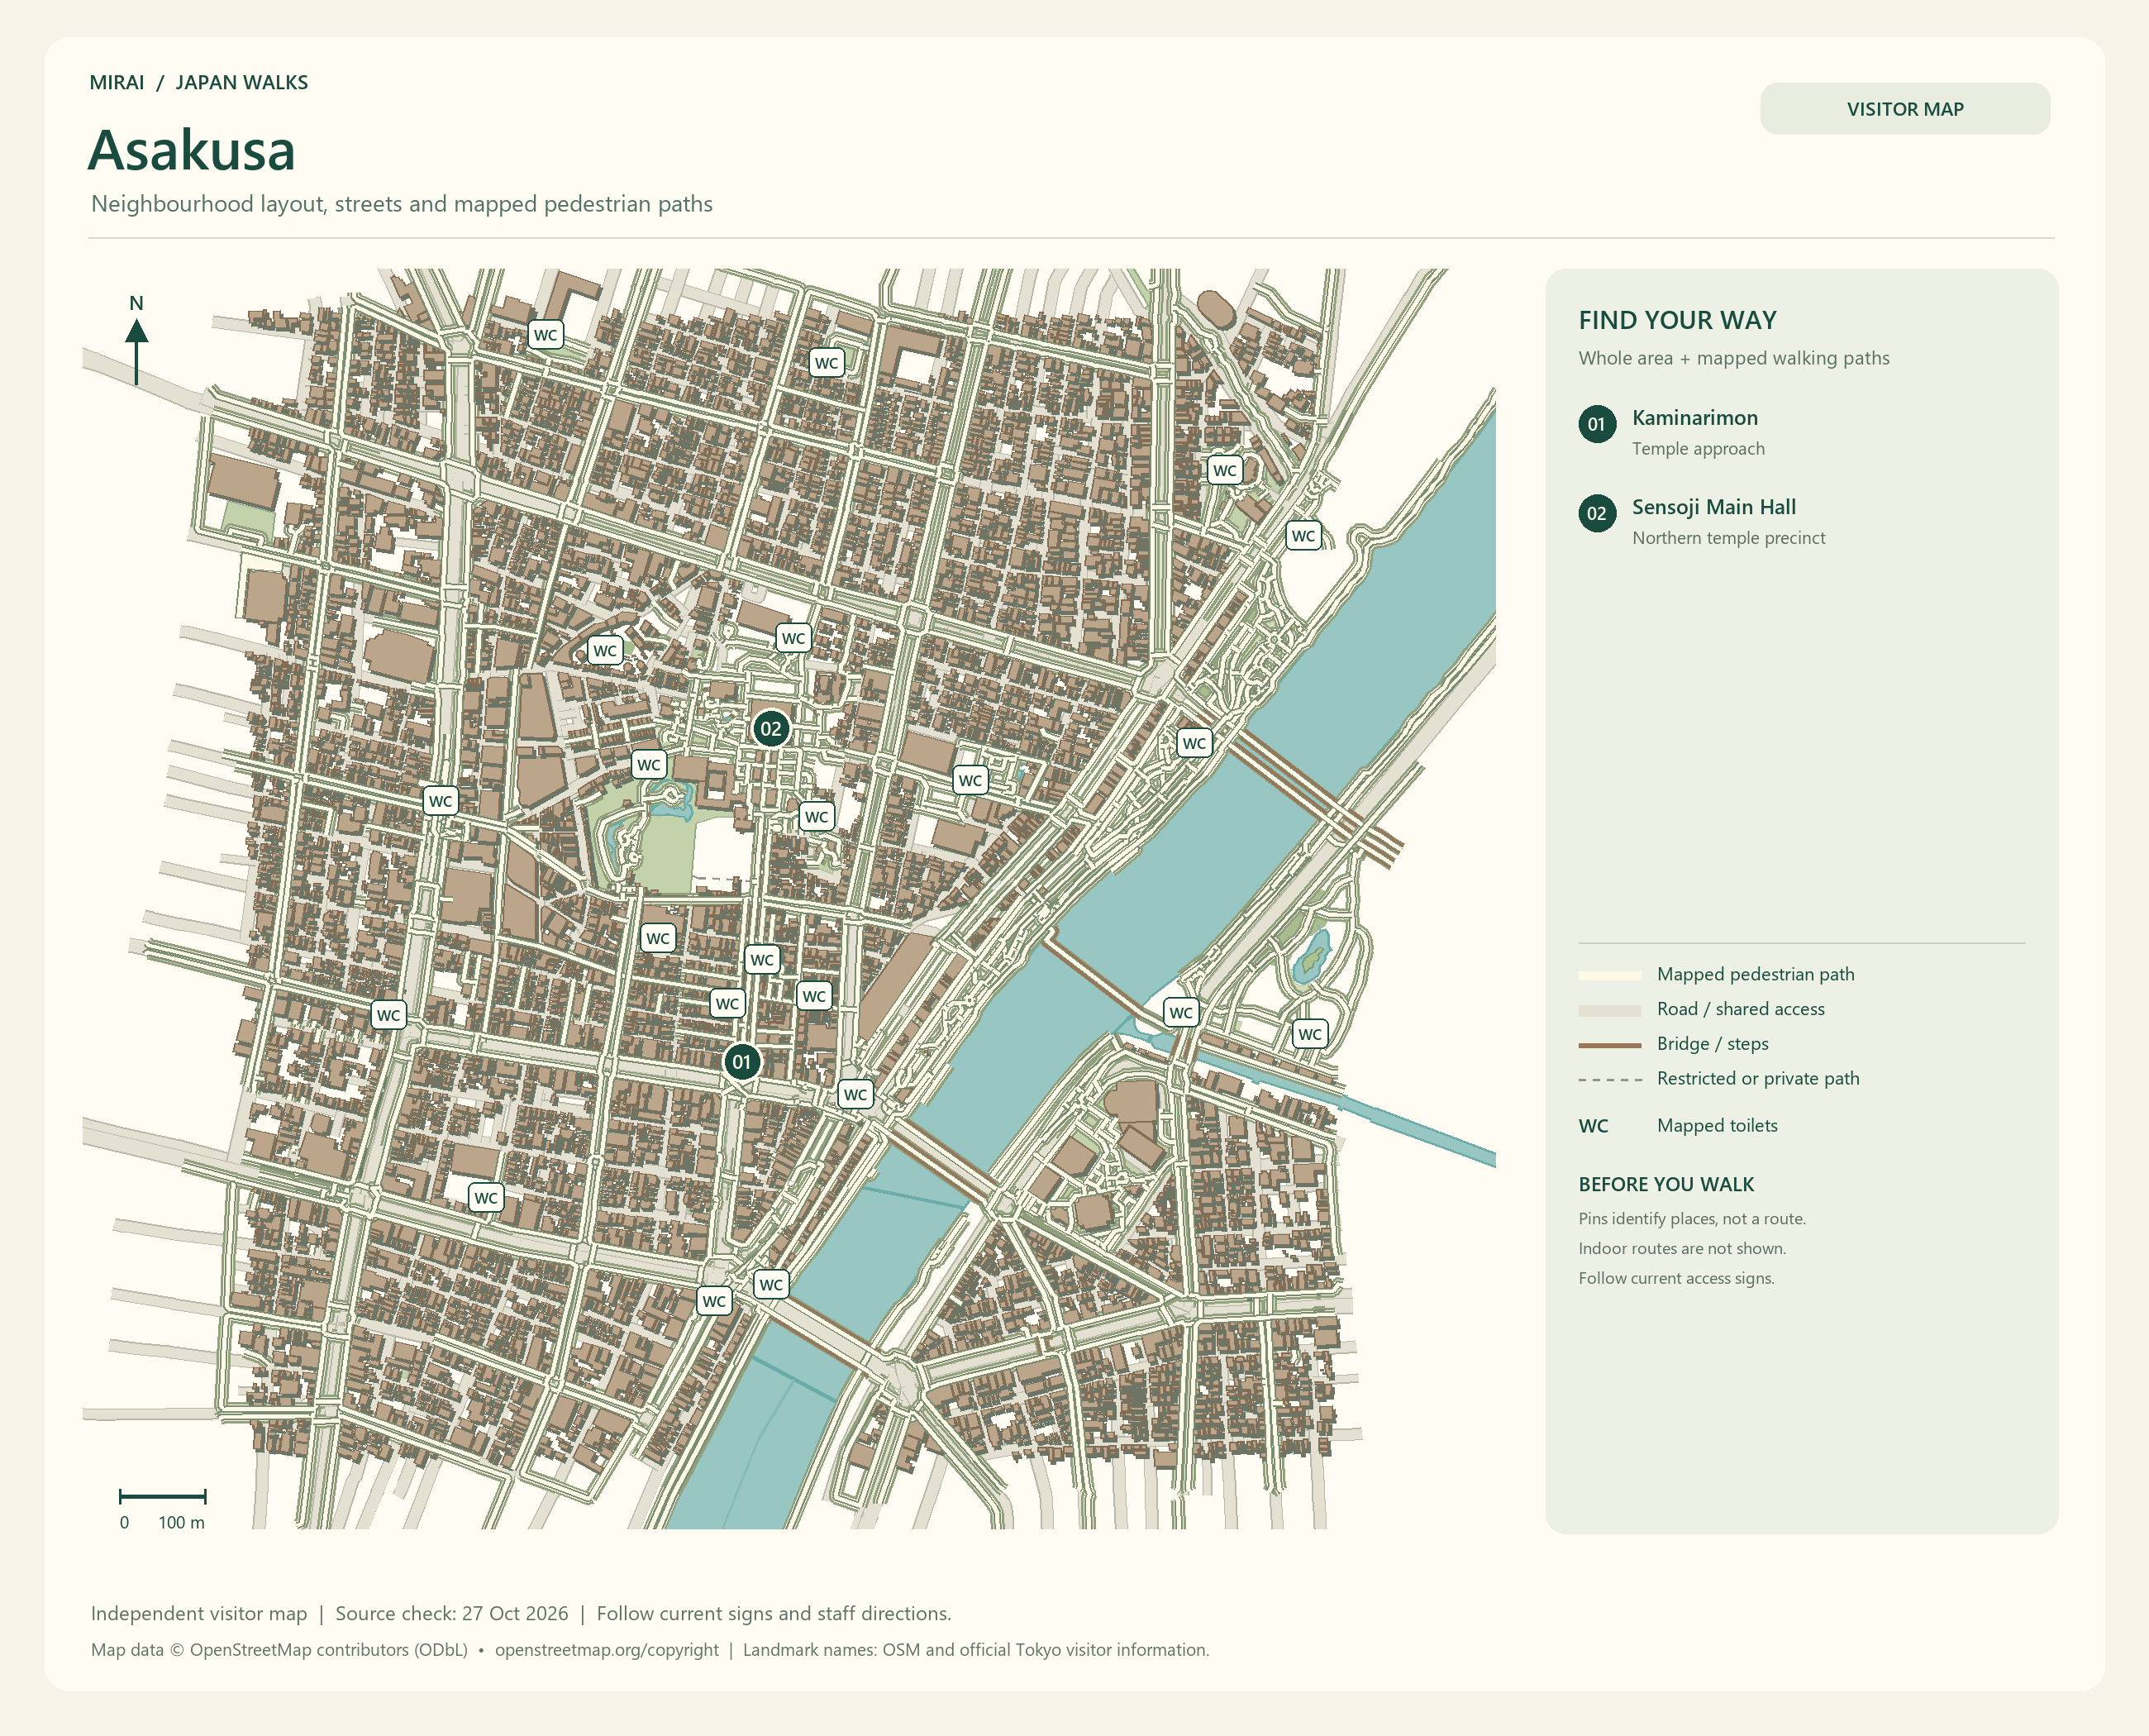Click 'Indoor routes are not shown.' note

(1681, 1249)
